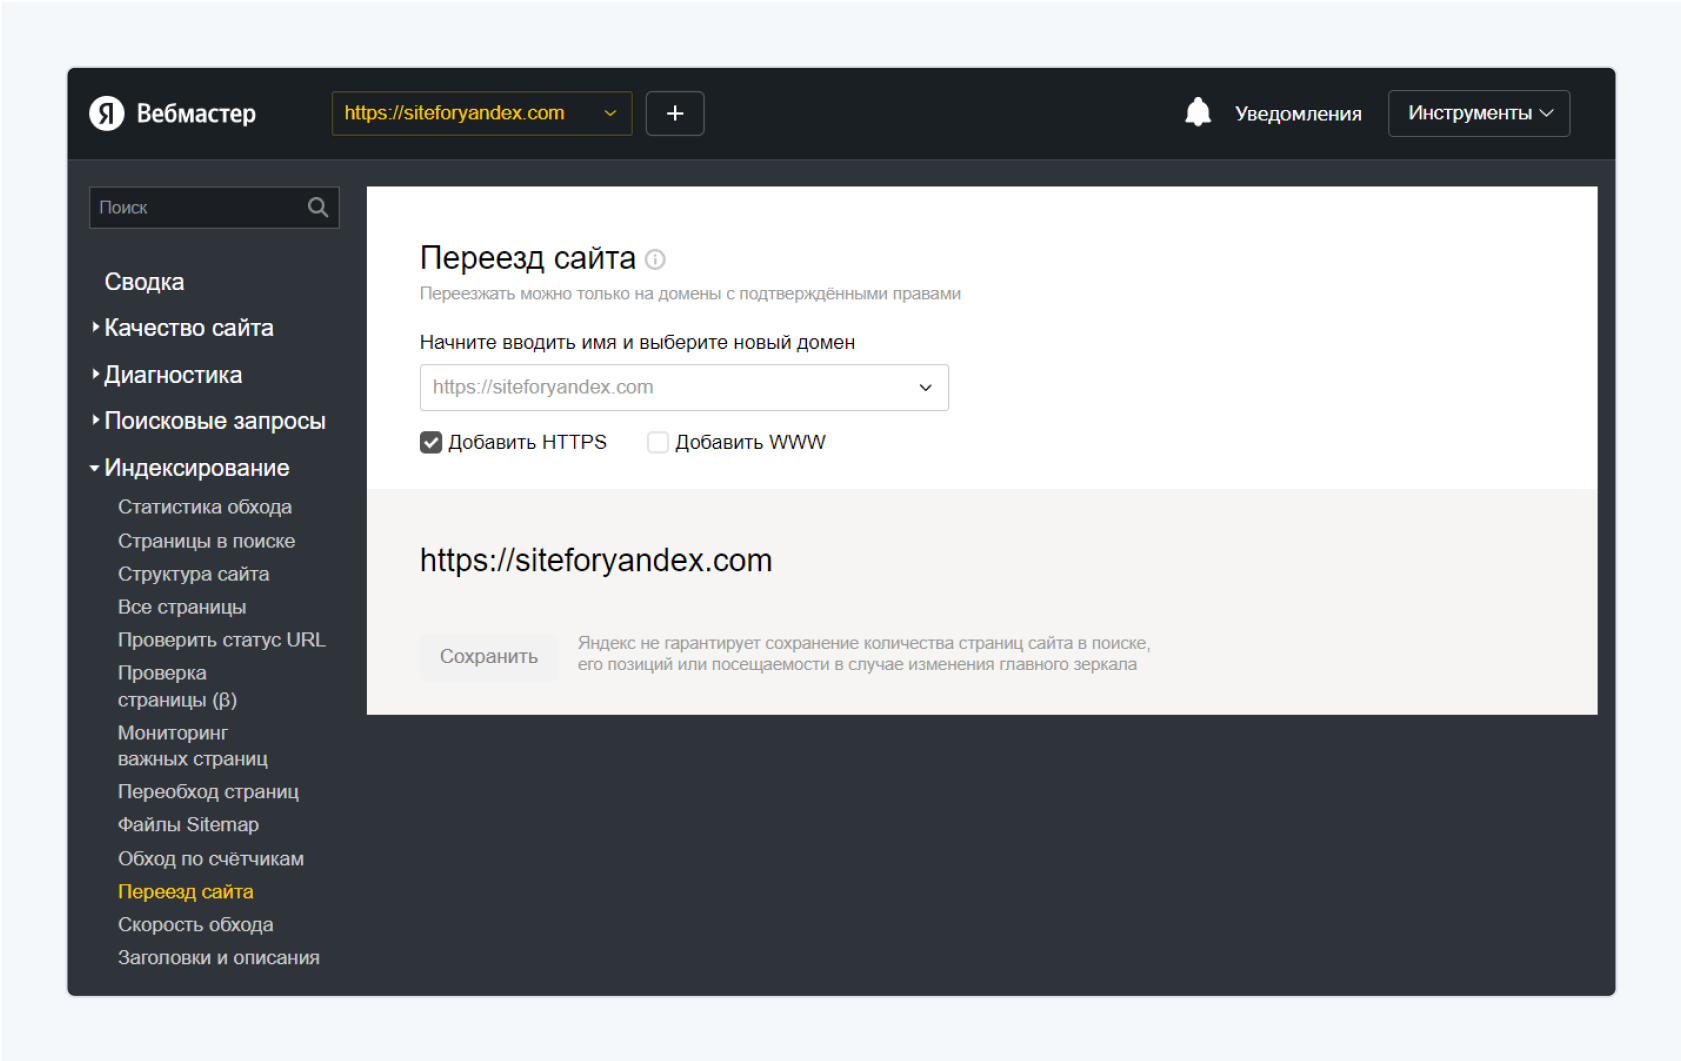Open Обход по счётчикам
This screenshot has height=1061, width=1681.
click(x=211, y=859)
